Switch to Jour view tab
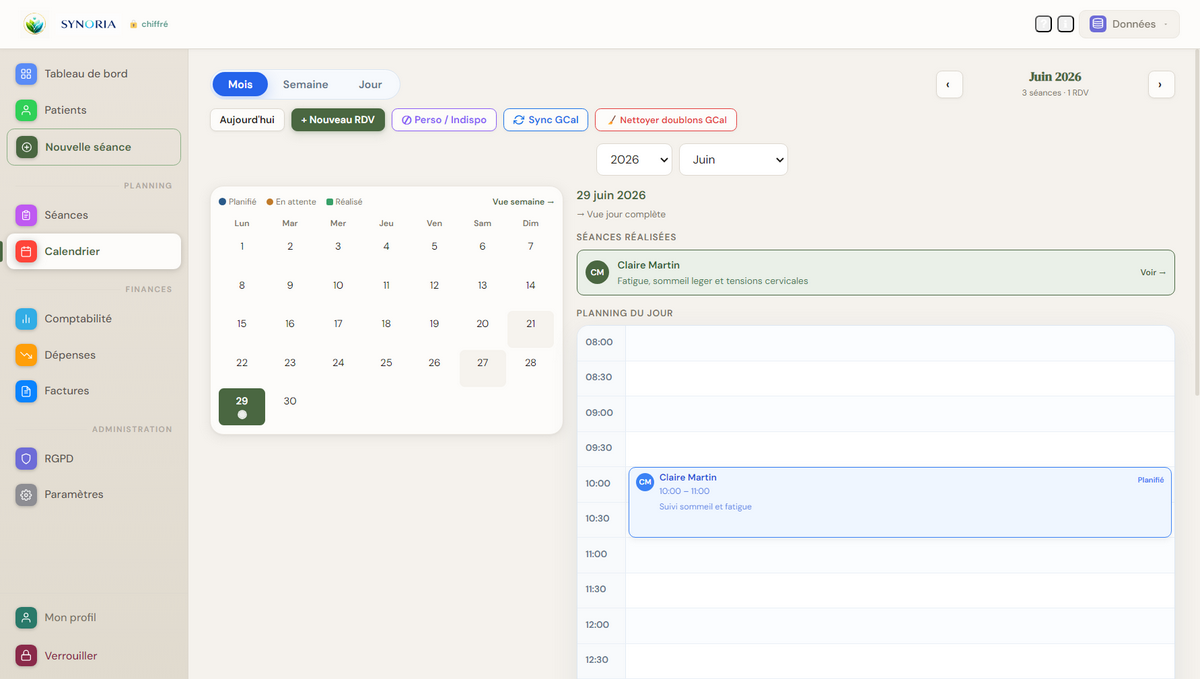 (370, 85)
